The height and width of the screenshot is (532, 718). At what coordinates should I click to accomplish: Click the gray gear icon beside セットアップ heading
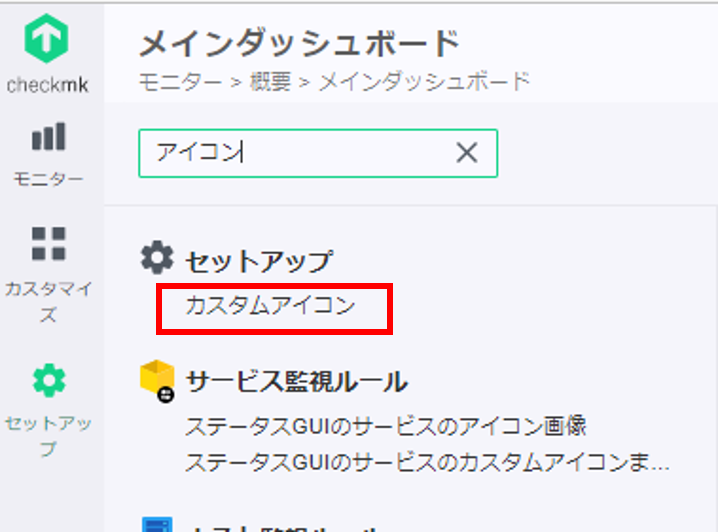click(157, 257)
